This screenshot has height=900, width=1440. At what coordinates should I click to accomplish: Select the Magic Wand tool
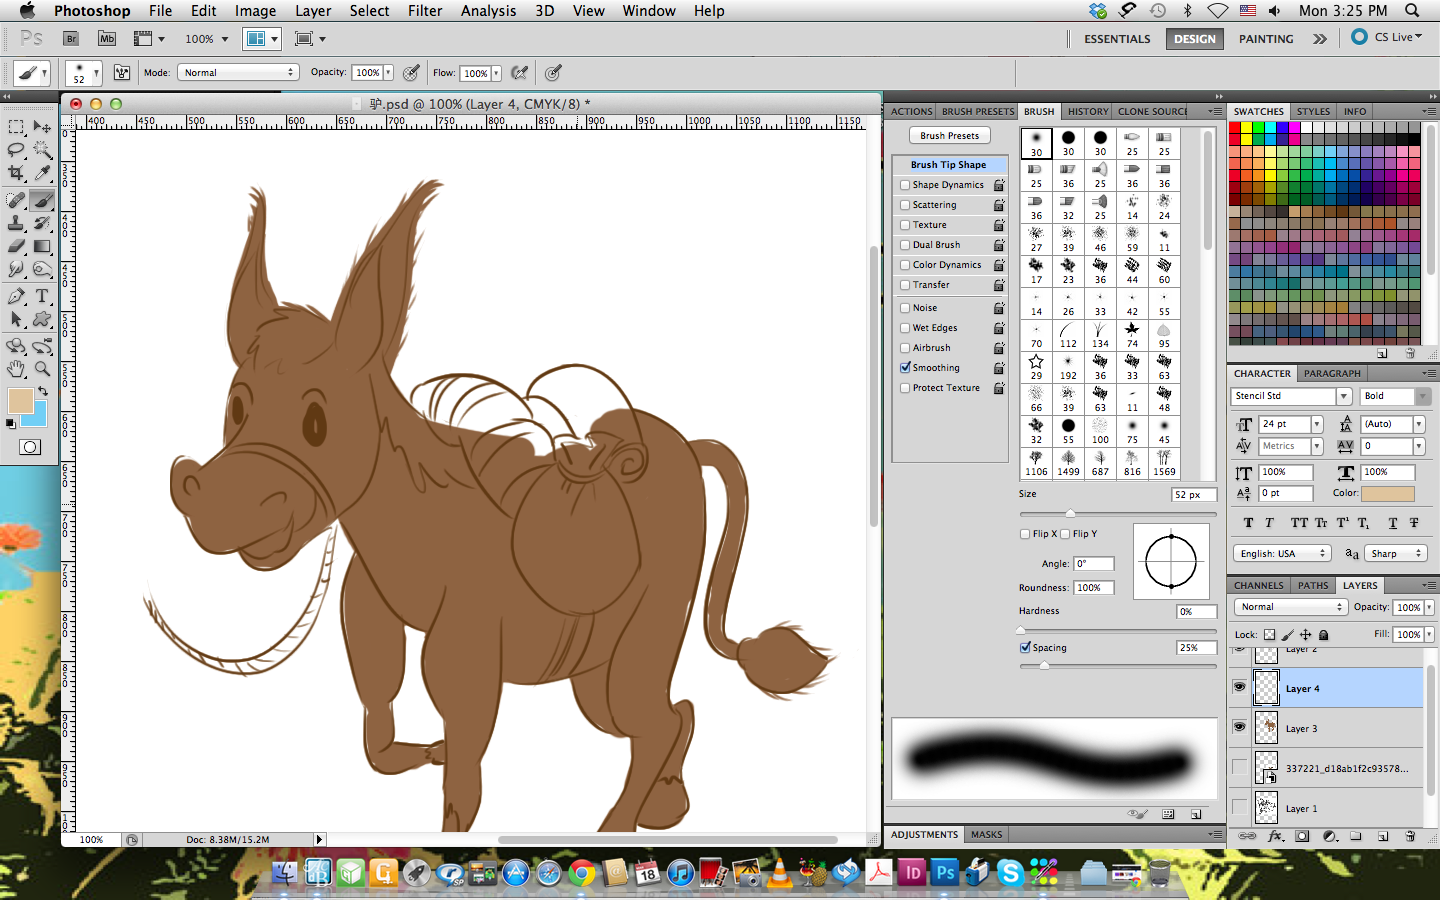(42, 150)
